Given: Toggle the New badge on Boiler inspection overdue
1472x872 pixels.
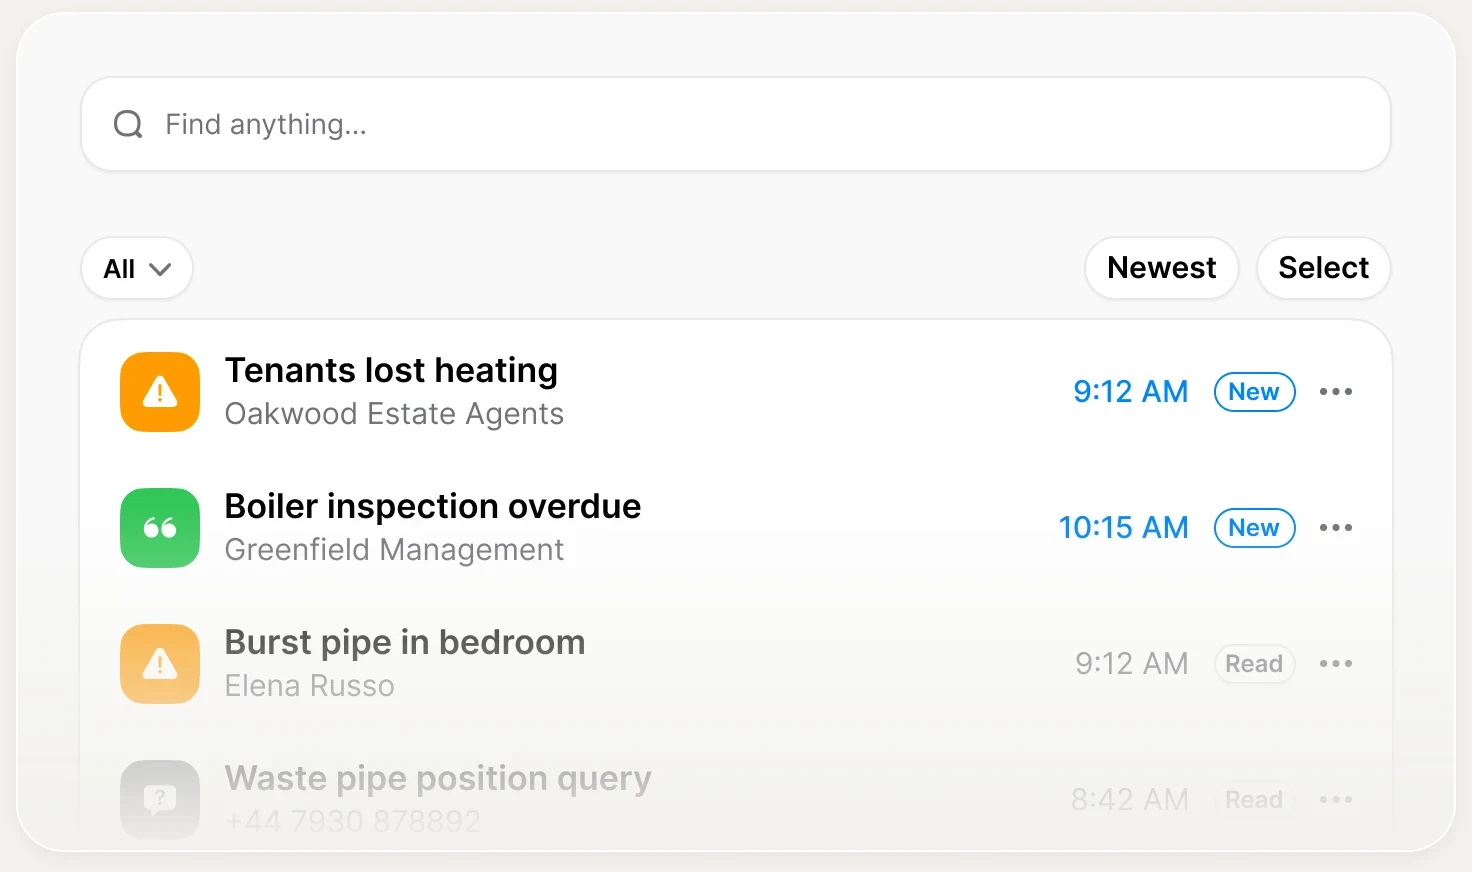Looking at the screenshot, I should tap(1254, 528).
